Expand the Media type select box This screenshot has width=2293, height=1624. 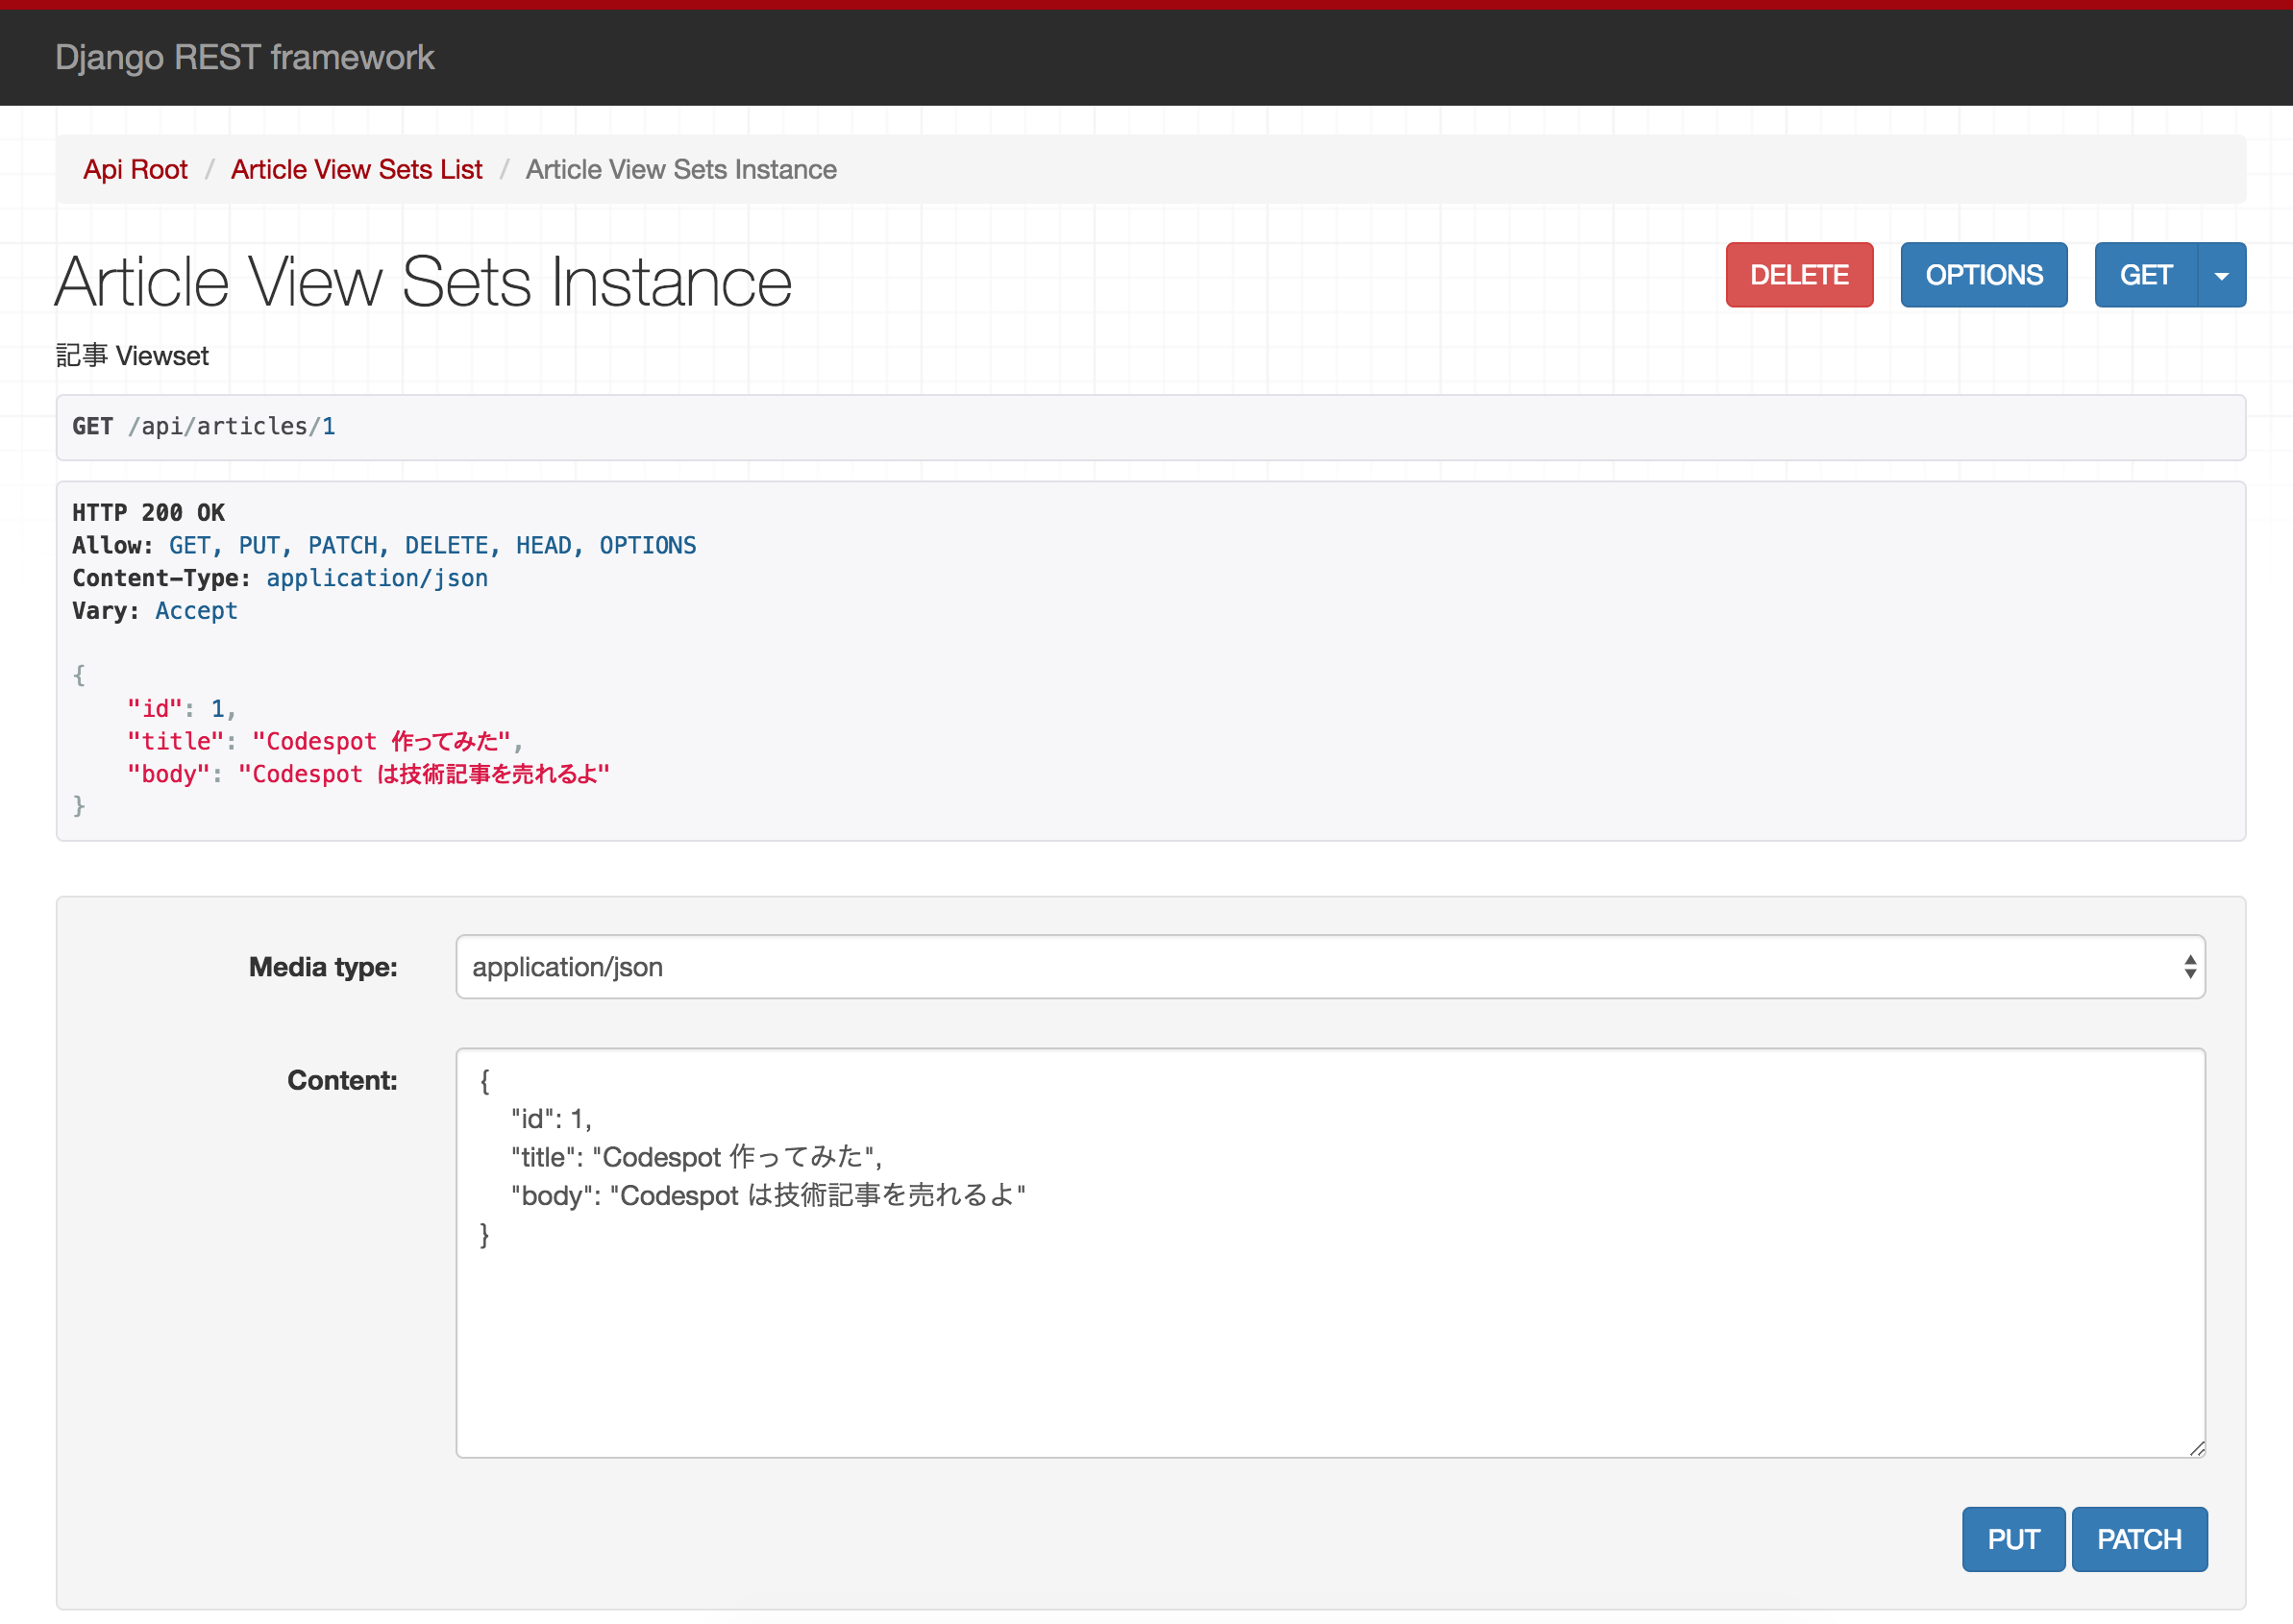pos(1328,967)
